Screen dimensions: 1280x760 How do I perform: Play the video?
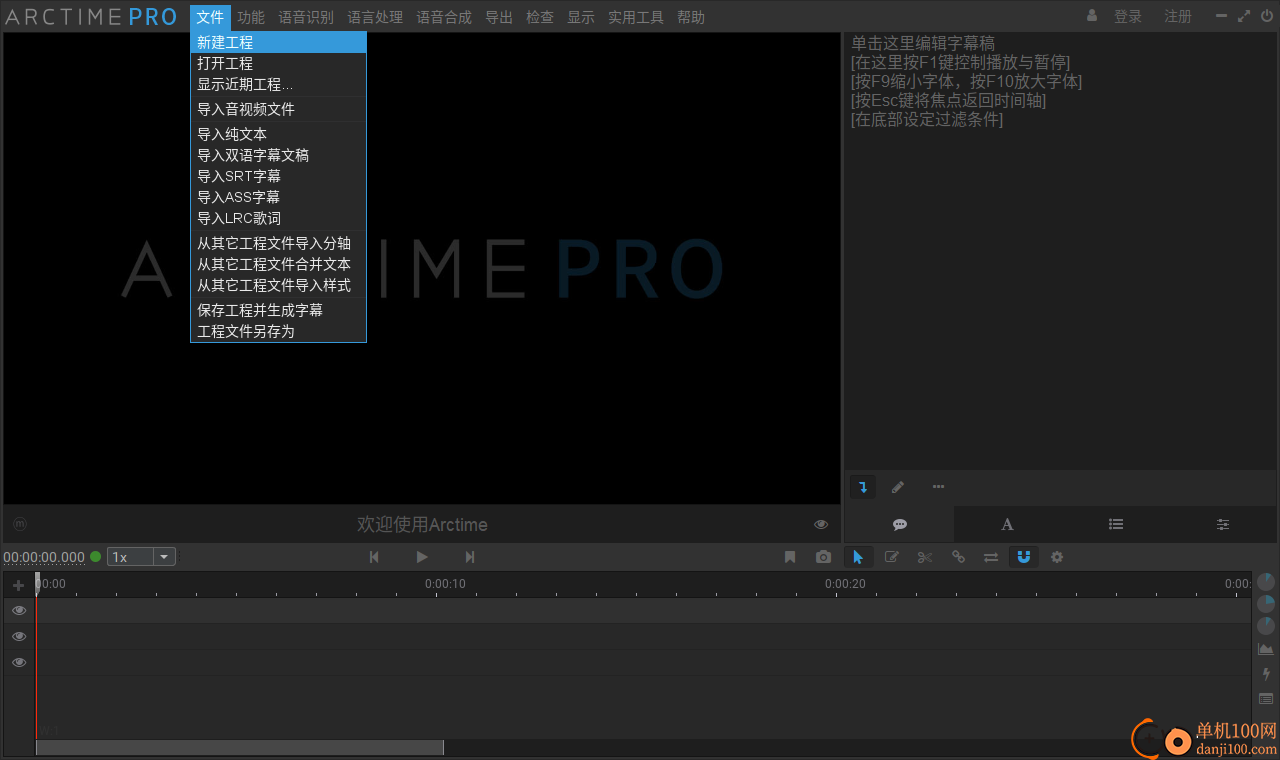[x=422, y=557]
